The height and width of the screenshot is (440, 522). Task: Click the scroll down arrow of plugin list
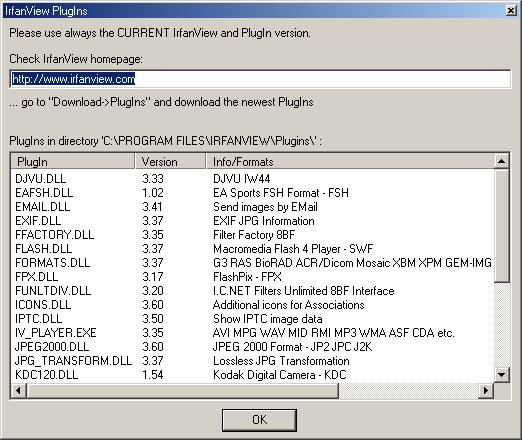point(501,375)
